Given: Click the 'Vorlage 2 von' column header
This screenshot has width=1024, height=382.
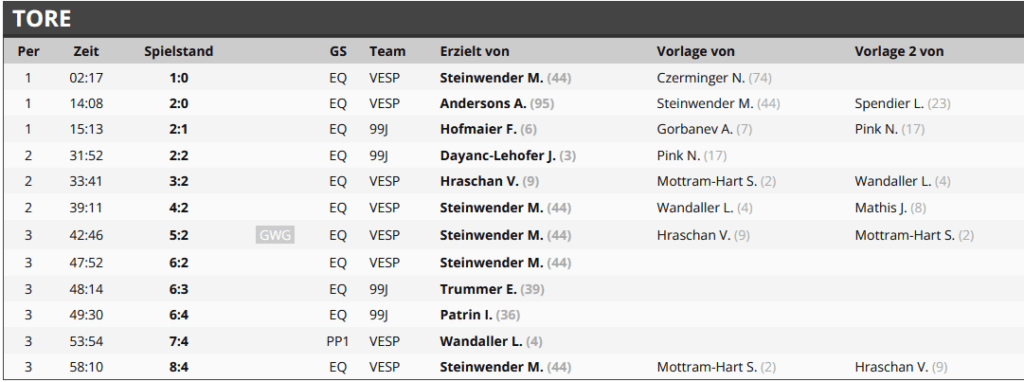Looking at the screenshot, I should pos(899,51).
